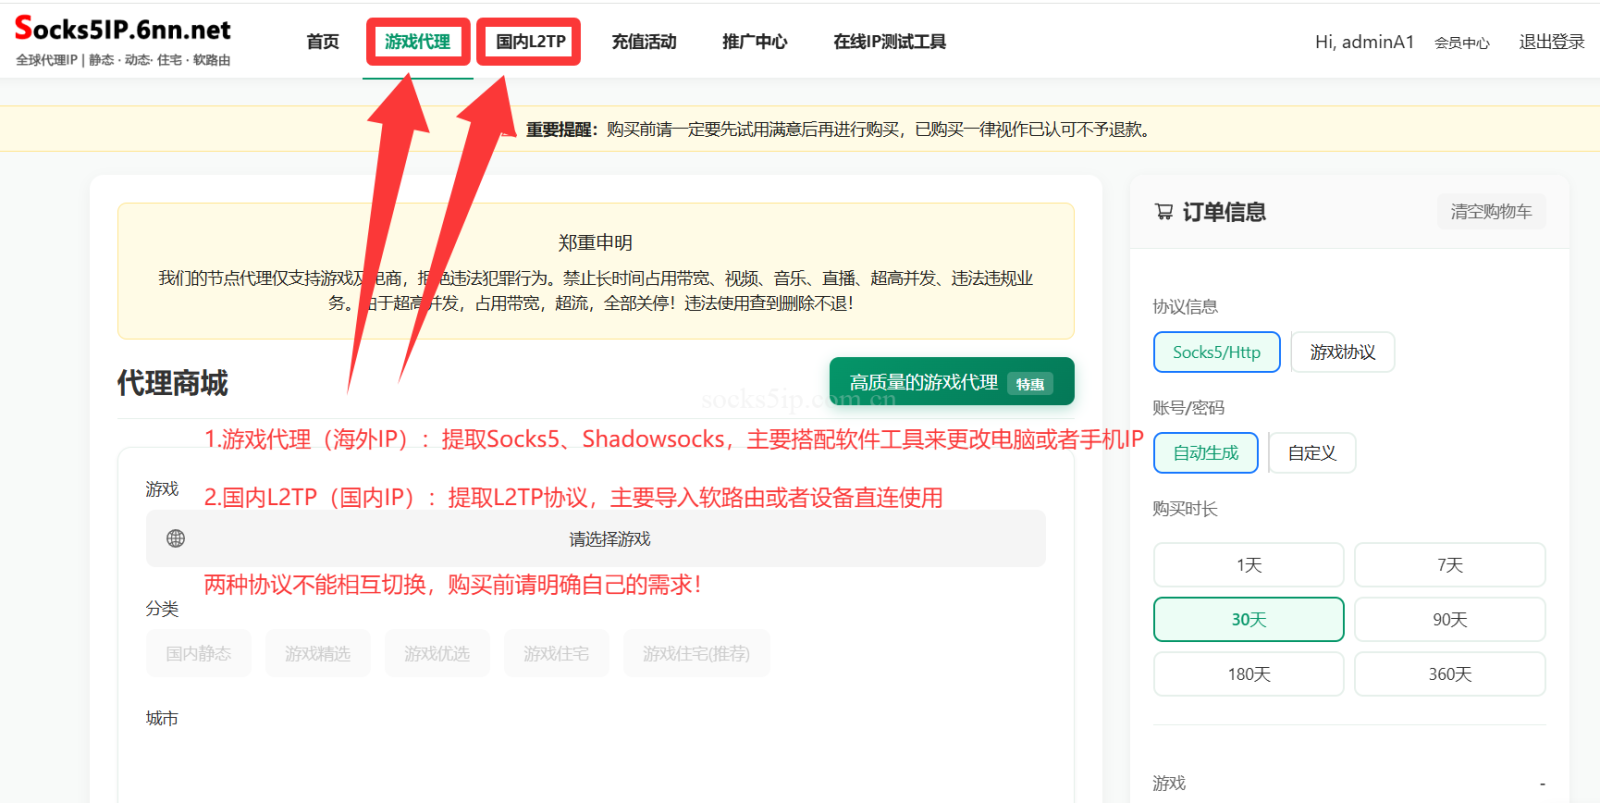Select 游戏协议 protocol option

1343,352
